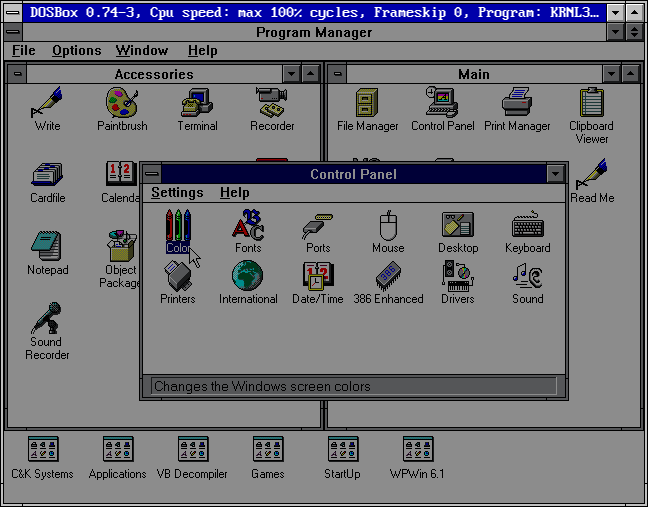This screenshot has height=507, width=648.
Task: Select the C&K Systems program group icon
Action: click(43, 457)
